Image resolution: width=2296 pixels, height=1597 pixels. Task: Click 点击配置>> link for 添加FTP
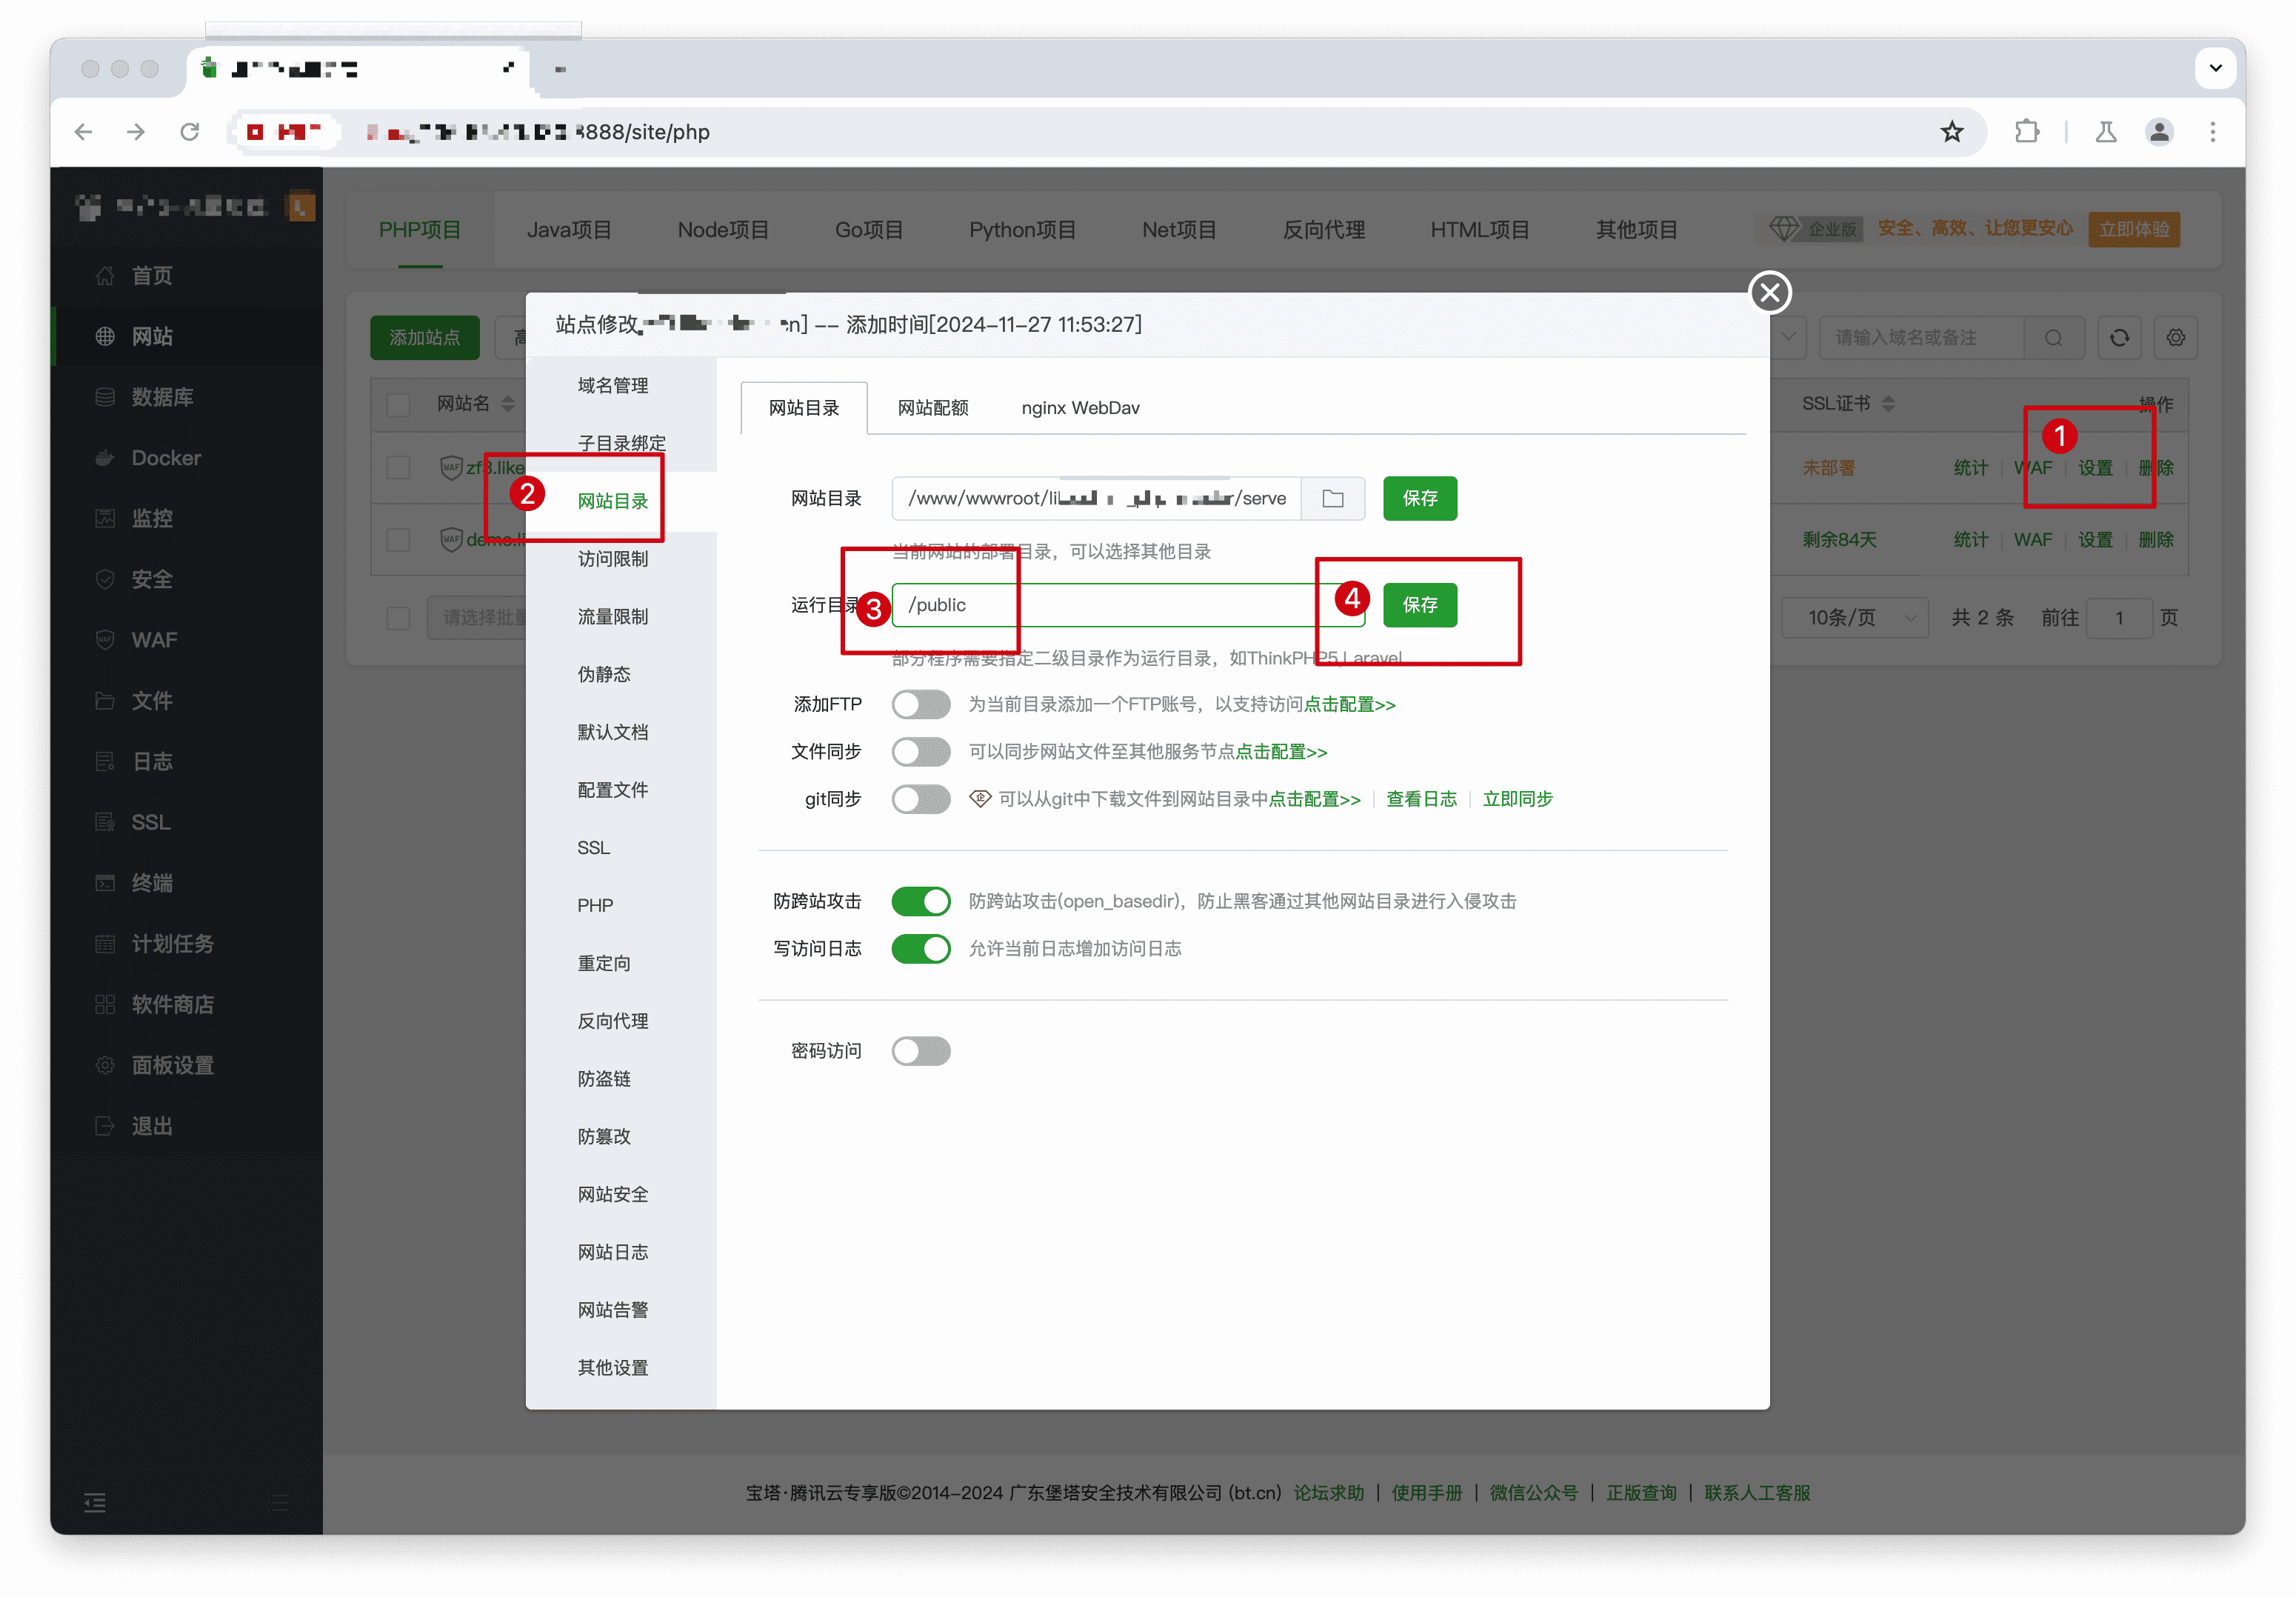click(x=1349, y=705)
